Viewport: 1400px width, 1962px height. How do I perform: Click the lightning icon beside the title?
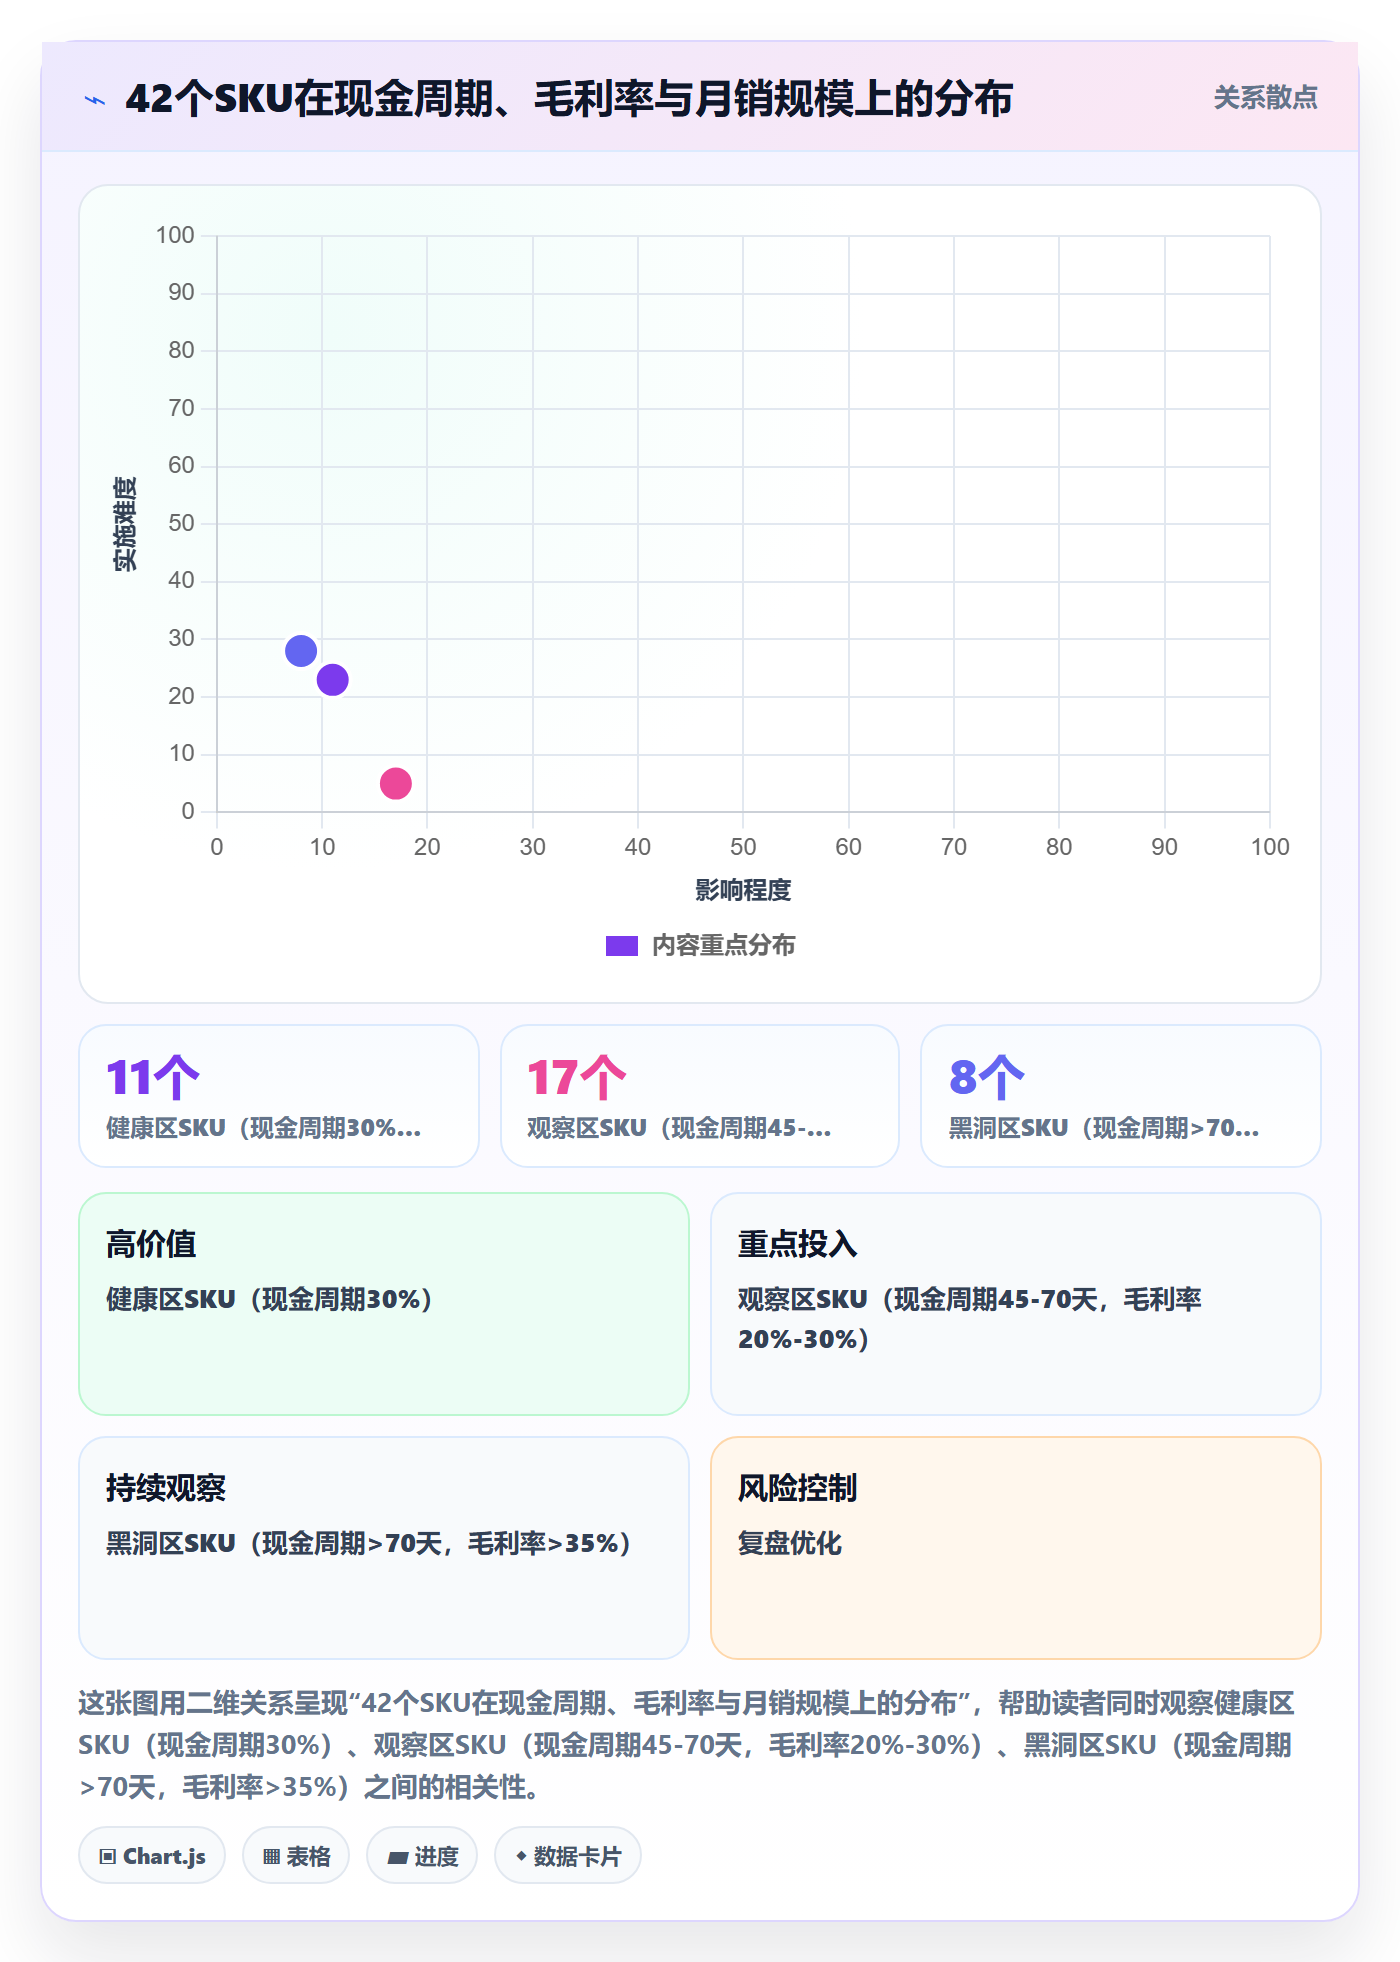[x=95, y=100]
